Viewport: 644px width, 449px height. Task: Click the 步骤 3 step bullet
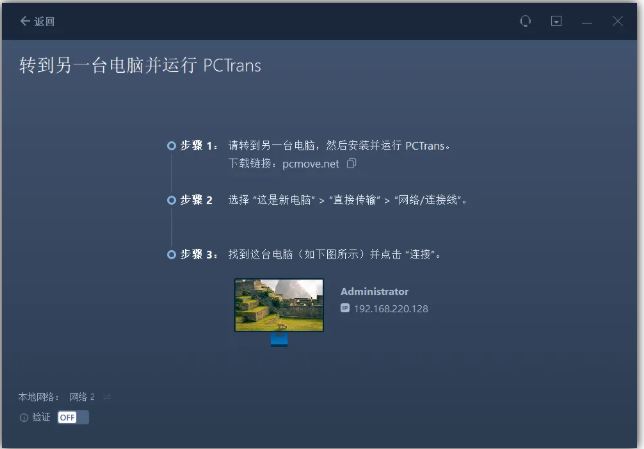click(x=171, y=255)
